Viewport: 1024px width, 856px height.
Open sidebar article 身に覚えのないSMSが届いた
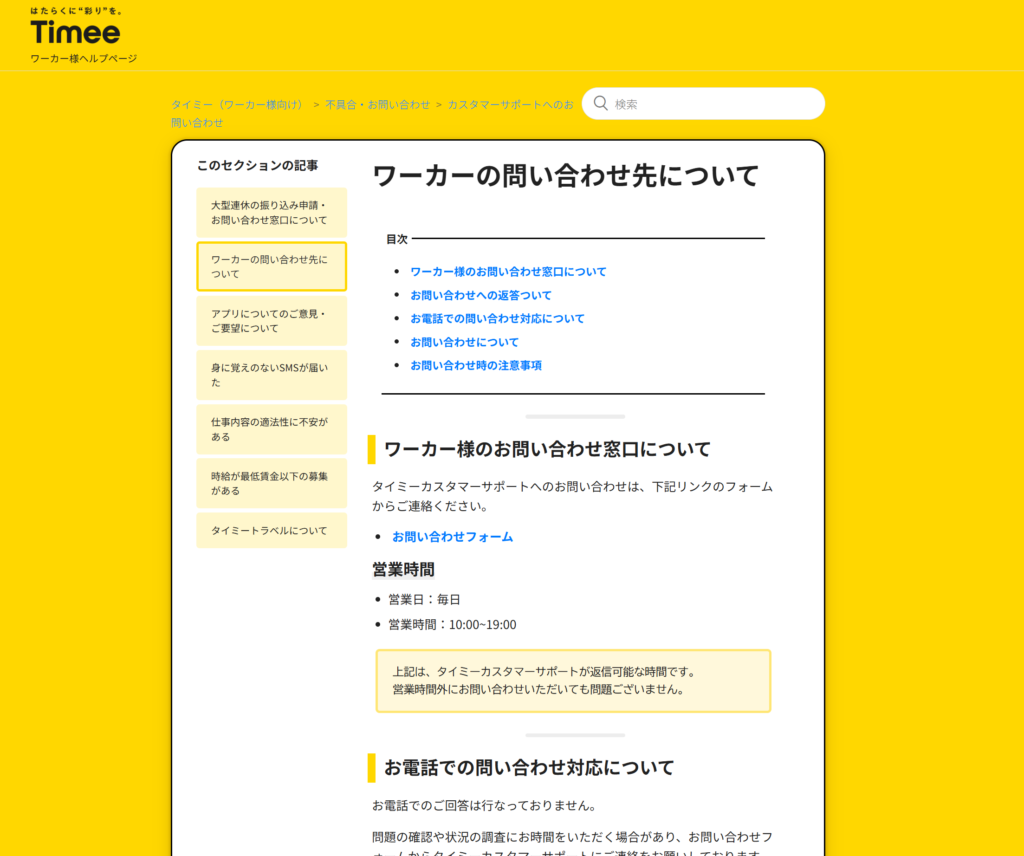point(271,375)
